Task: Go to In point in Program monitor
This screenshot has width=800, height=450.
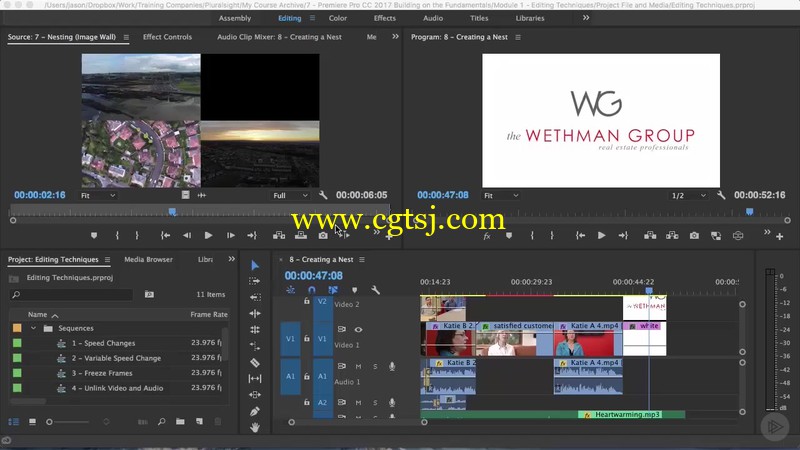Action: tap(580, 236)
